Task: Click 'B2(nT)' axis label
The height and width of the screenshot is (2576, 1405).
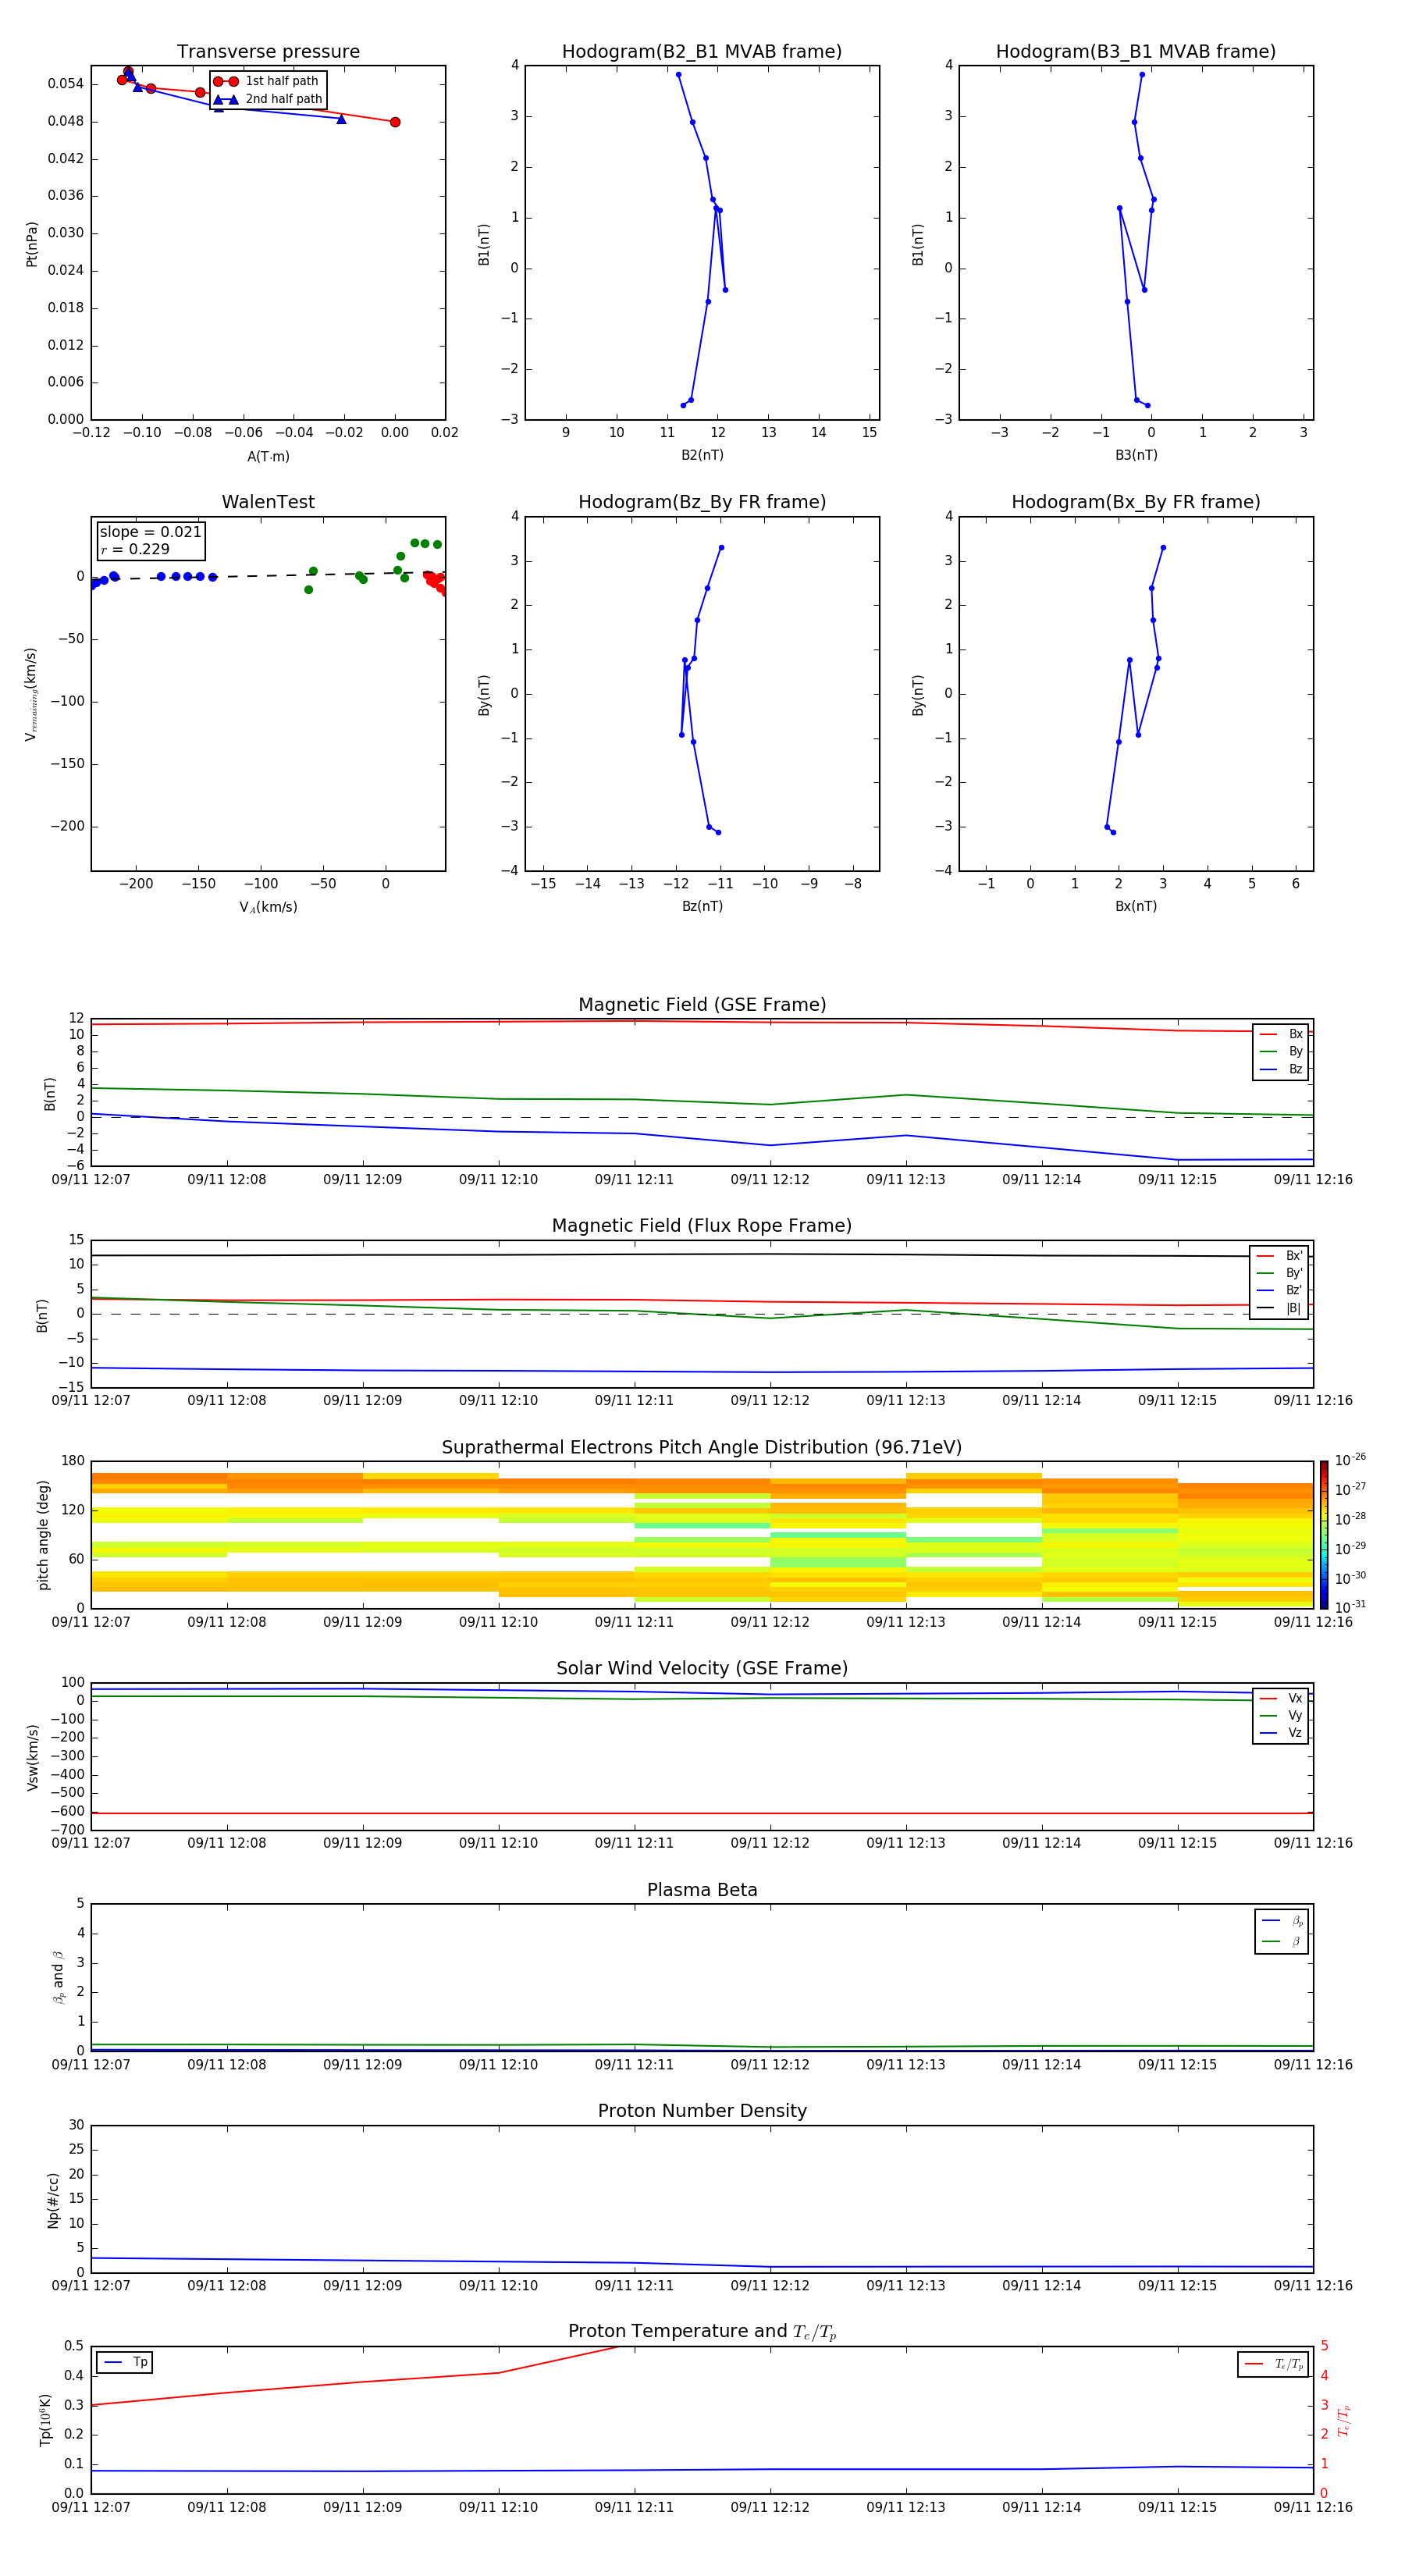Action: tap(702, 455)
